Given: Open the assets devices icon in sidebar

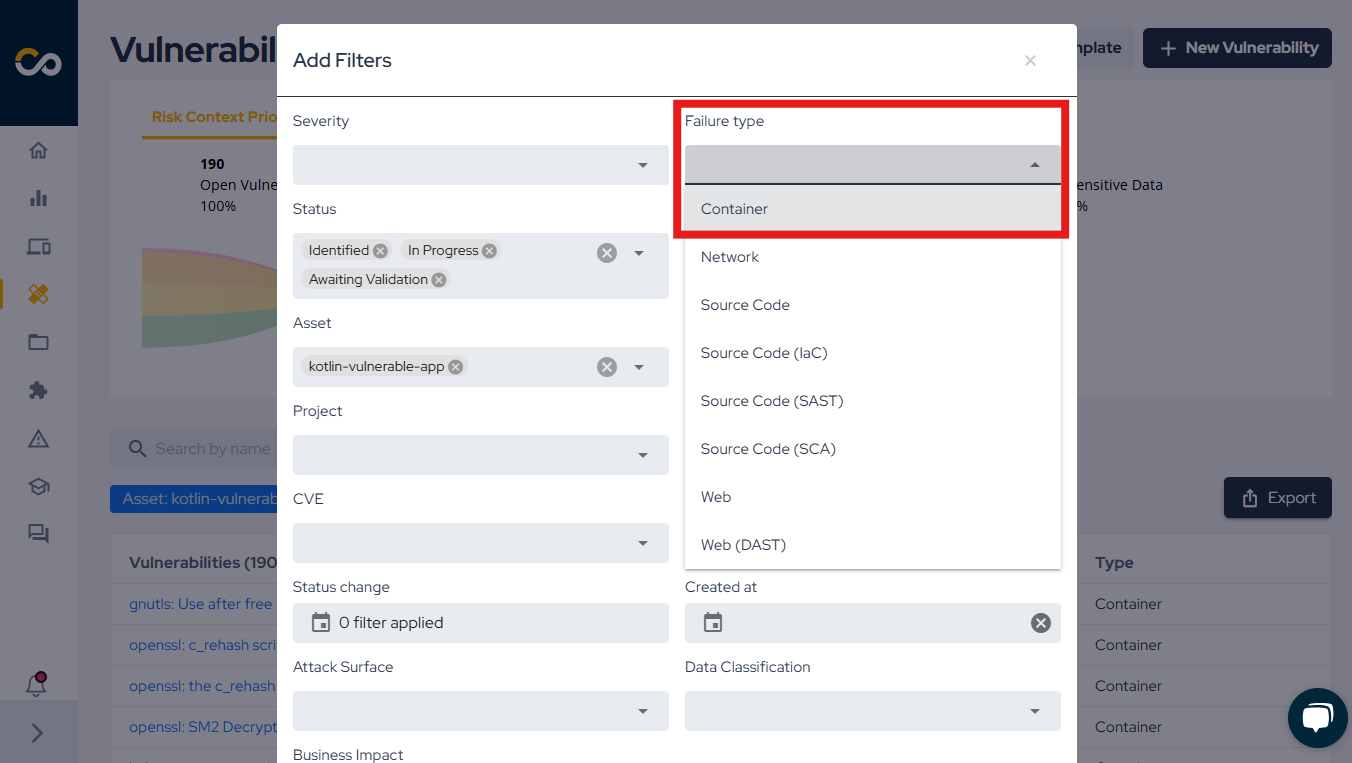Looking at the screenshot, I should pos(38,246).
